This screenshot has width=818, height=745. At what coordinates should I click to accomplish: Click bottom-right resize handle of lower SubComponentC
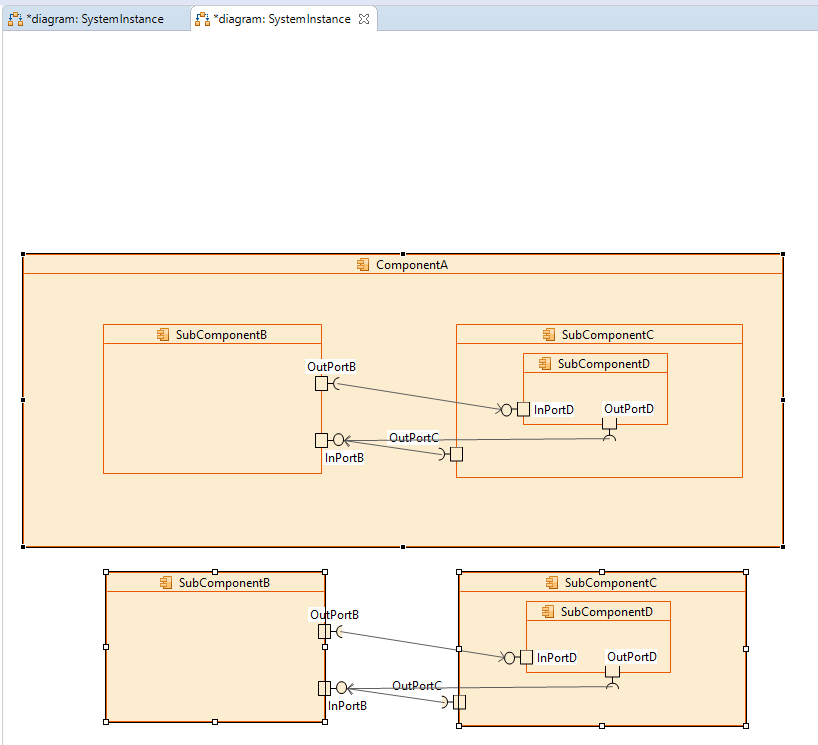[x=746, y=724]
